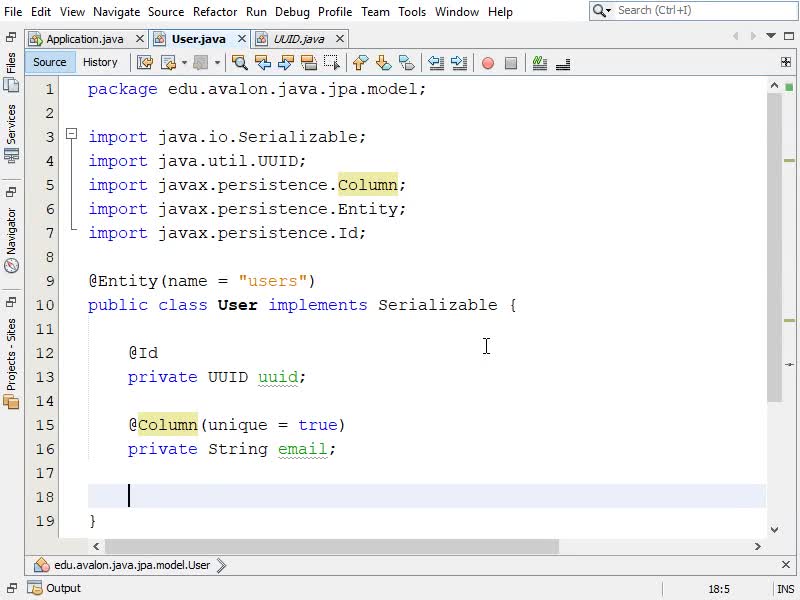Open the Refactor menu
The height and width of the screenshot is (600, 800).
point(215,12)
